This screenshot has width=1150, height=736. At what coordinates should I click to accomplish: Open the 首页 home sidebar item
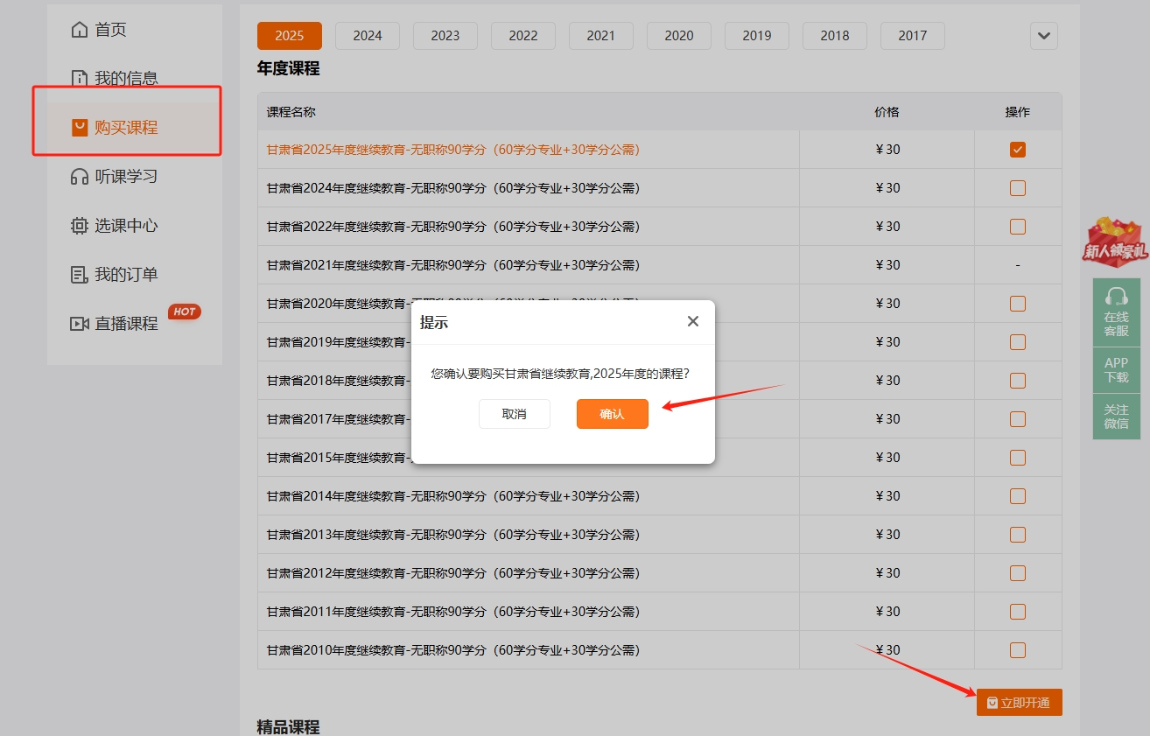(110, 29)
